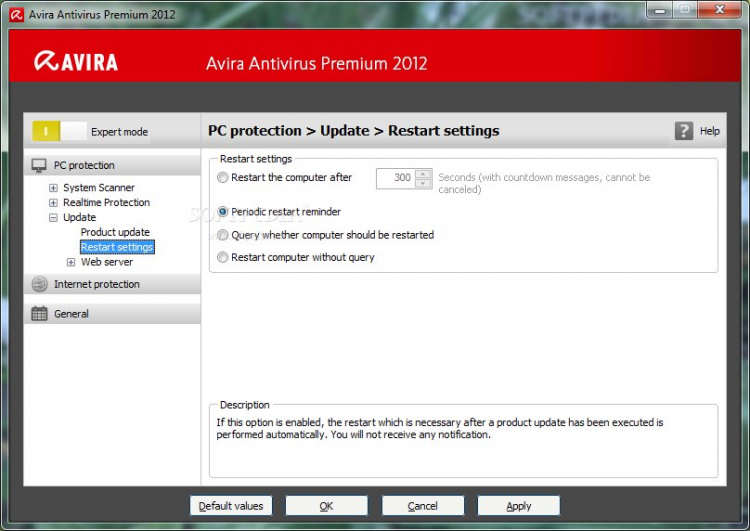Click the Default values button
Image resolution: width=750 pixels, height=531 pixels.
231,506
